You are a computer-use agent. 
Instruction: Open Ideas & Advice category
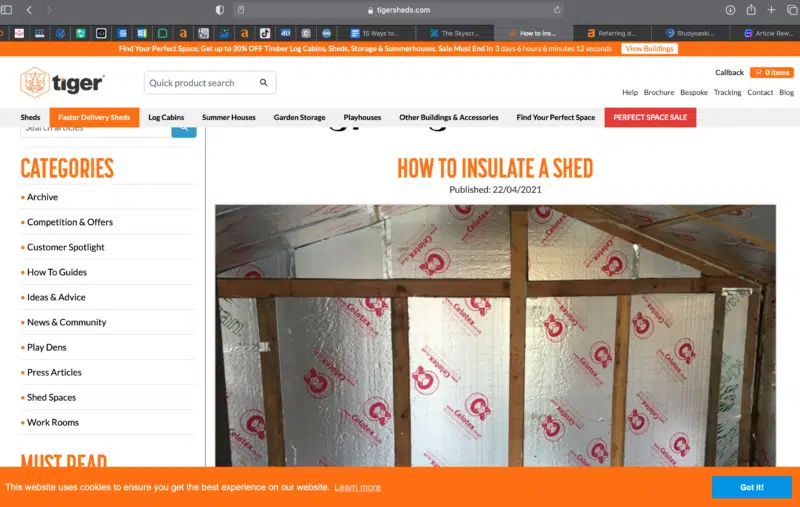pyautogui.click(x=56, y=297)
